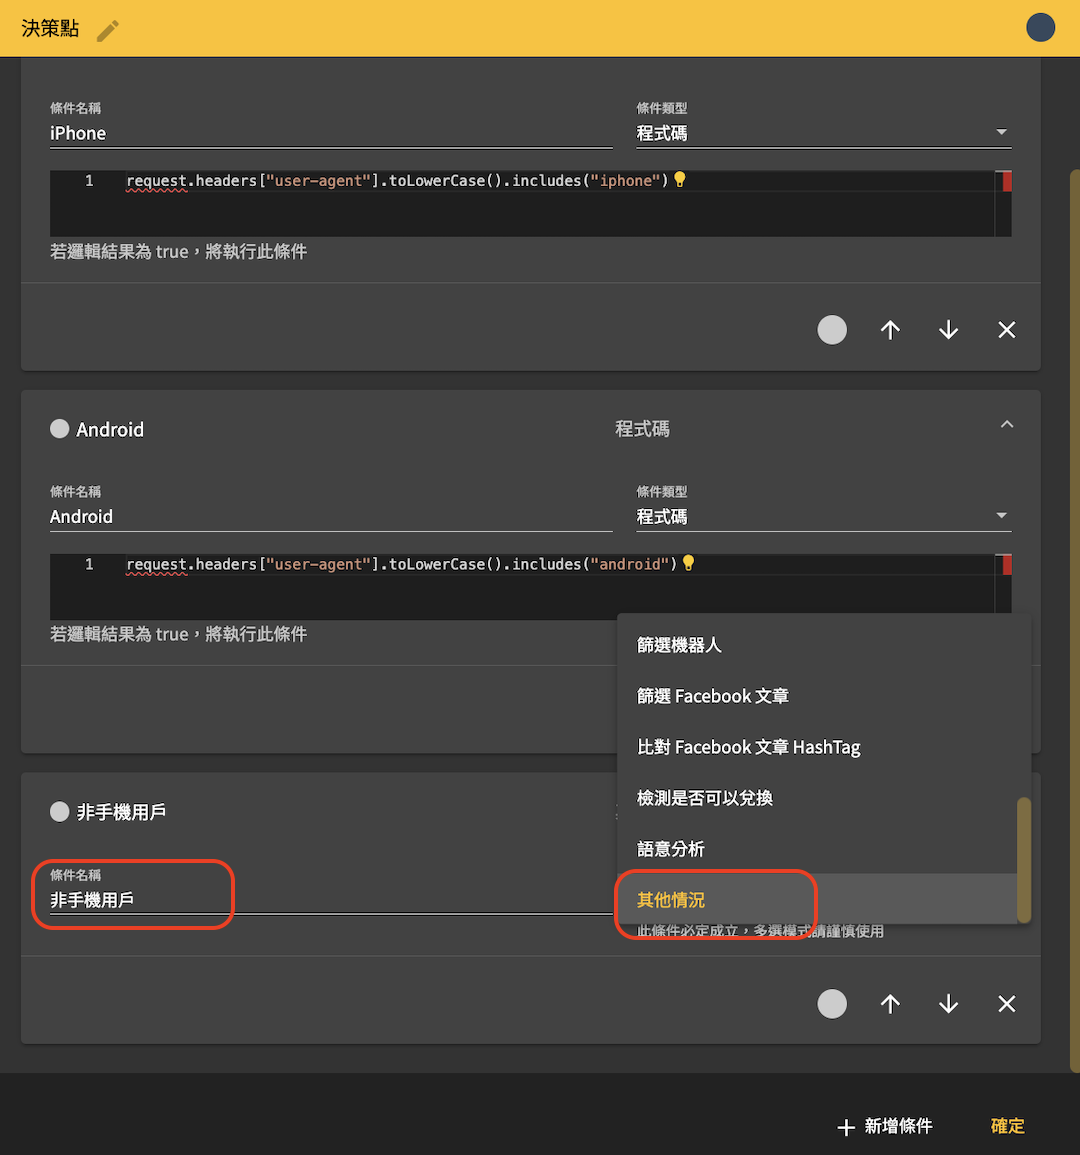Choose 篩選 Facebook 文章 option
1080x1155 pixels.
[817, 696]
